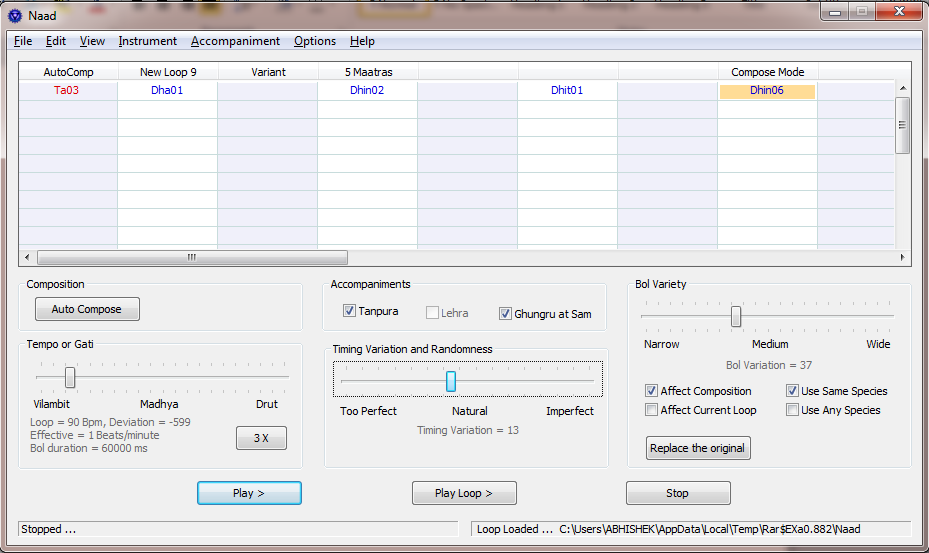Image resolution: width=929 pixels, height=553 pixels.
Task: Click the Compose Mode column header
Action: pos(768,72)
